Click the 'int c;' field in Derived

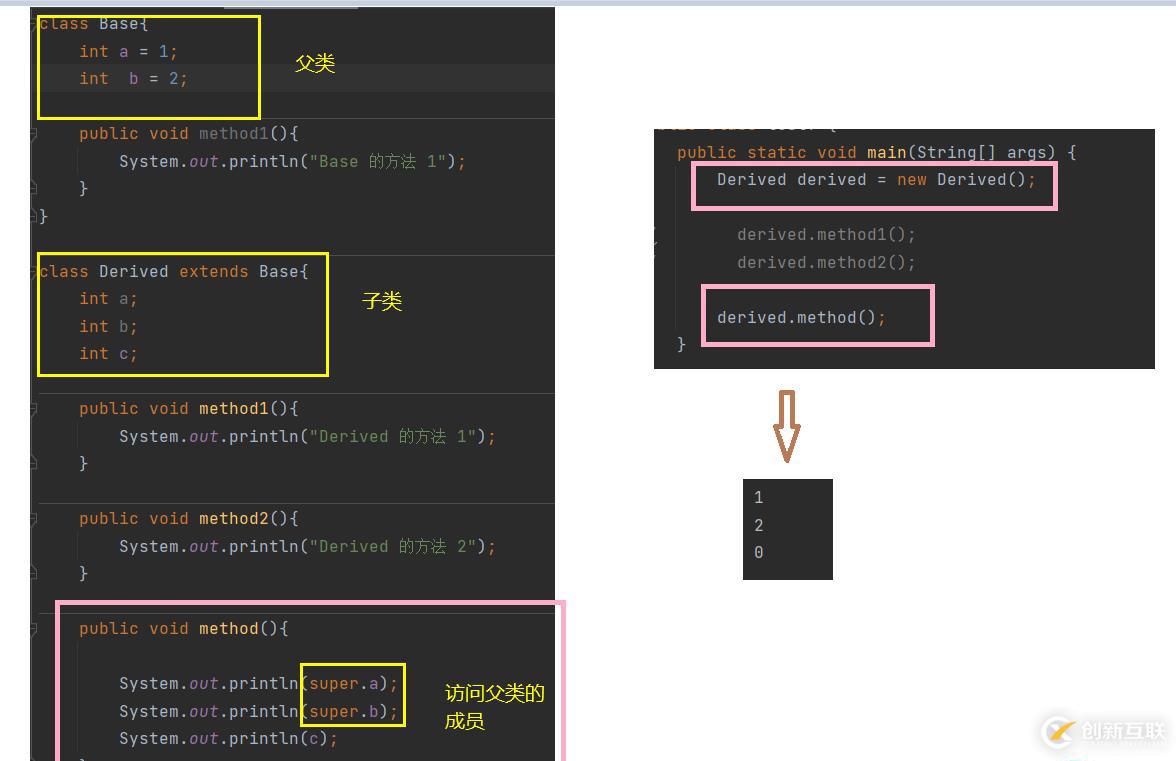[x=108, y=354]
